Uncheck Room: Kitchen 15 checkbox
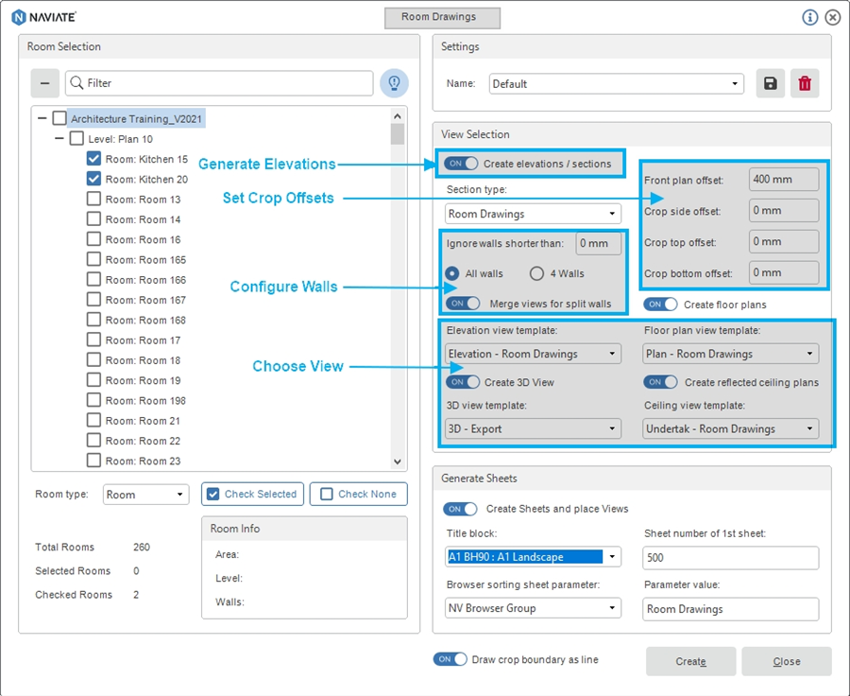This screenshot has height=696, width=850. pyautogui.click(x=94, y=158)
